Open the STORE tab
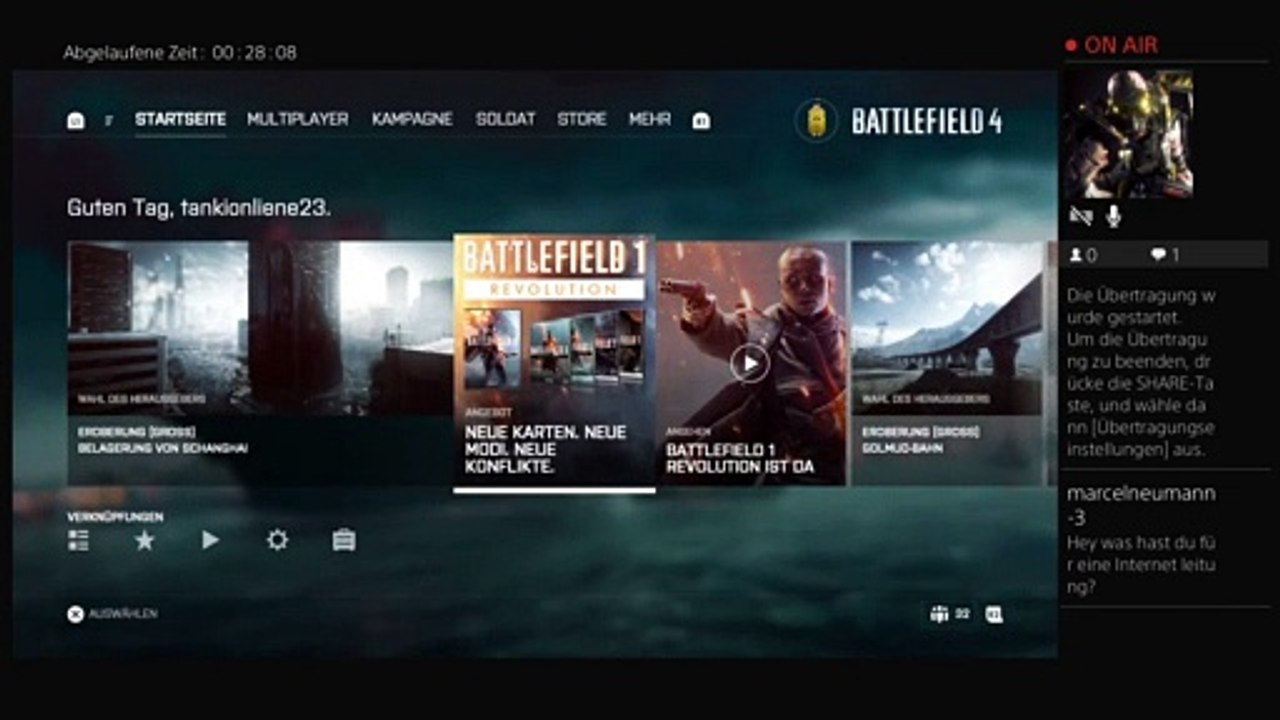Image resolution: width=1280 pixels, height=720 pixels. pyautogui.click(x=582, y=119)
